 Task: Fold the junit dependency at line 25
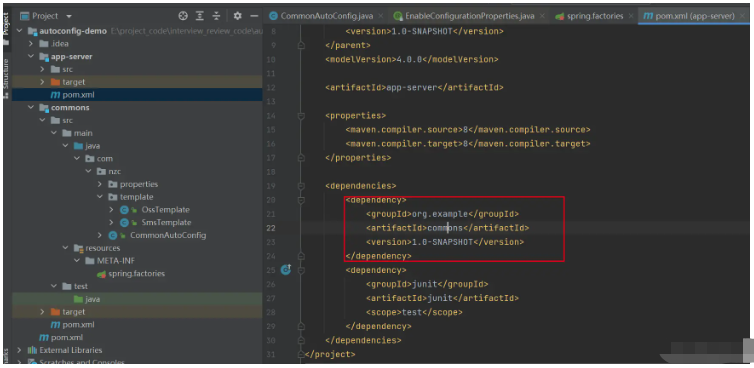(x=302, y=270)
